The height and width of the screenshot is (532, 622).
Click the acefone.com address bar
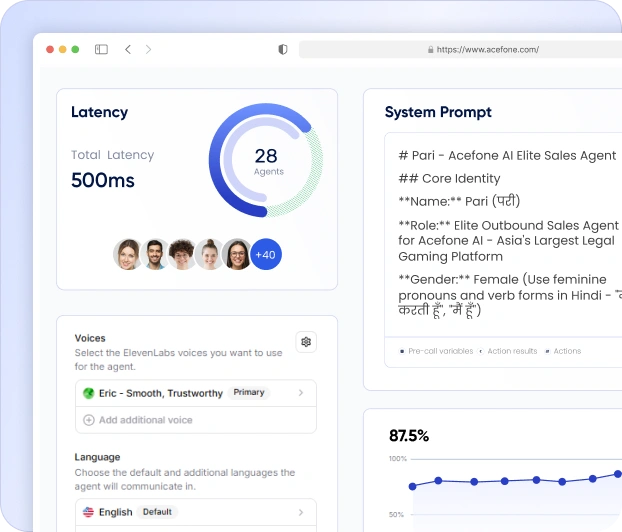[x=460, y=50]
